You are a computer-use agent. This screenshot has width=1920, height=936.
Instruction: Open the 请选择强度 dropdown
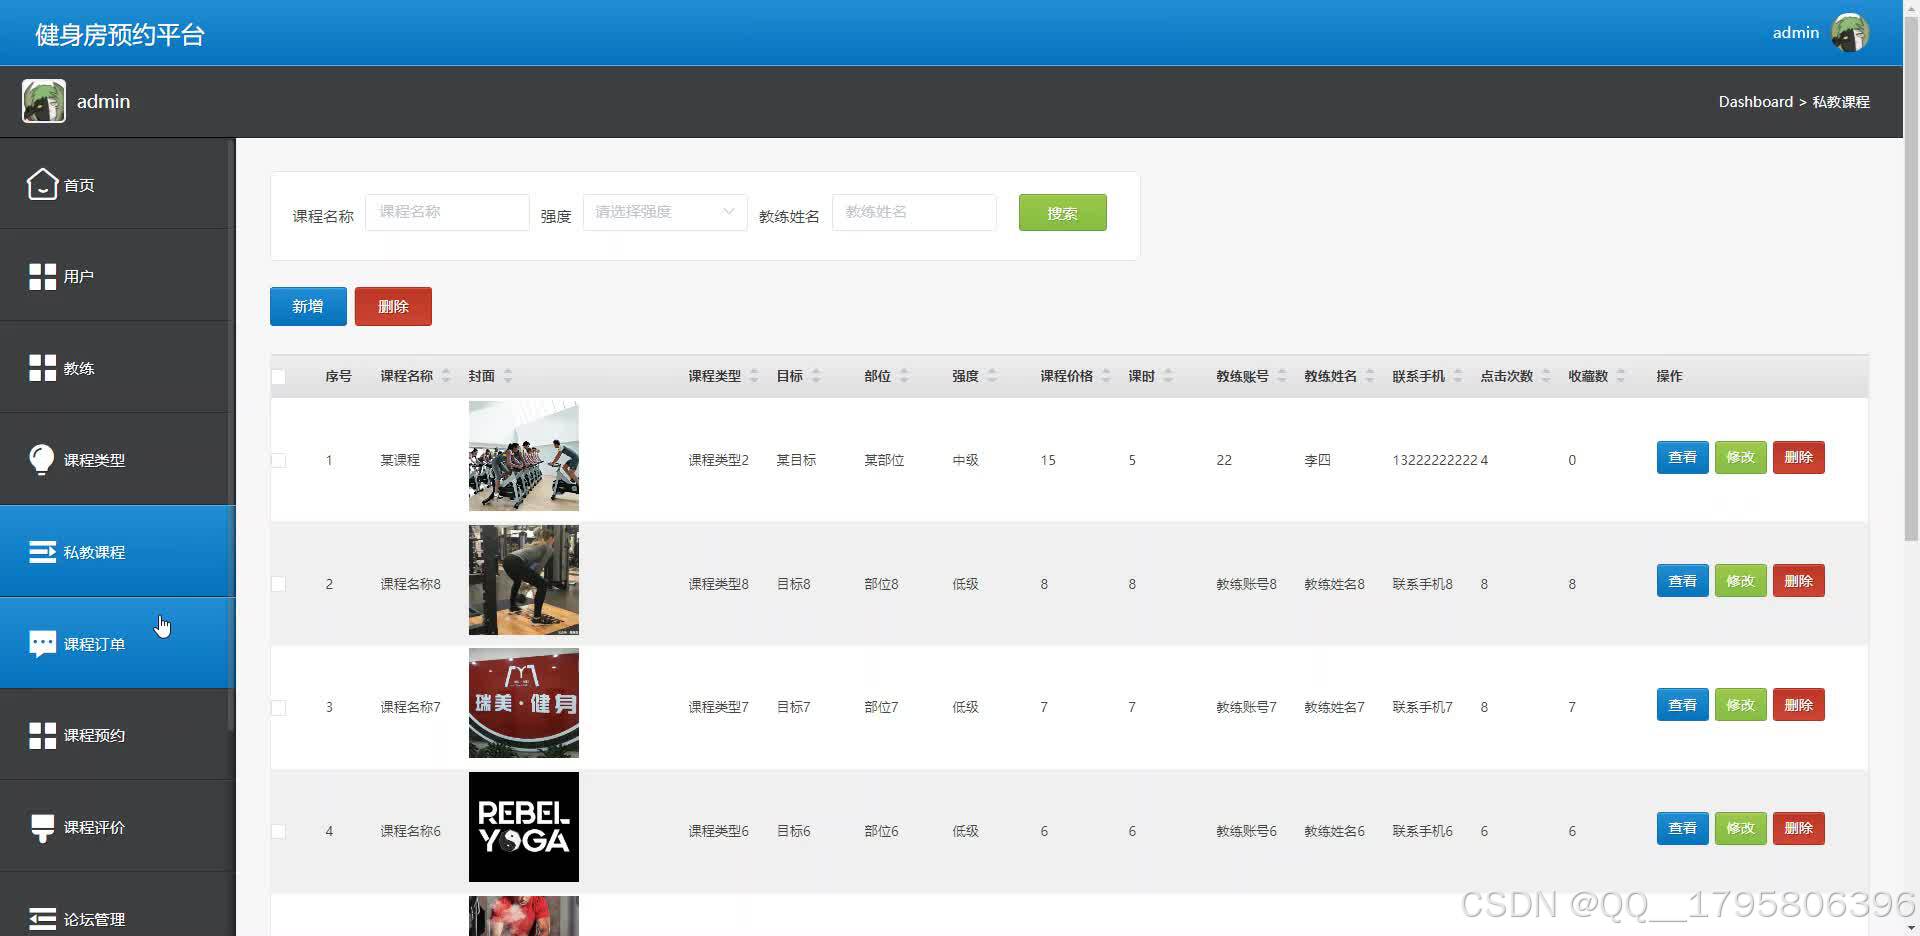pyautogui.click(x=665, y=212)
